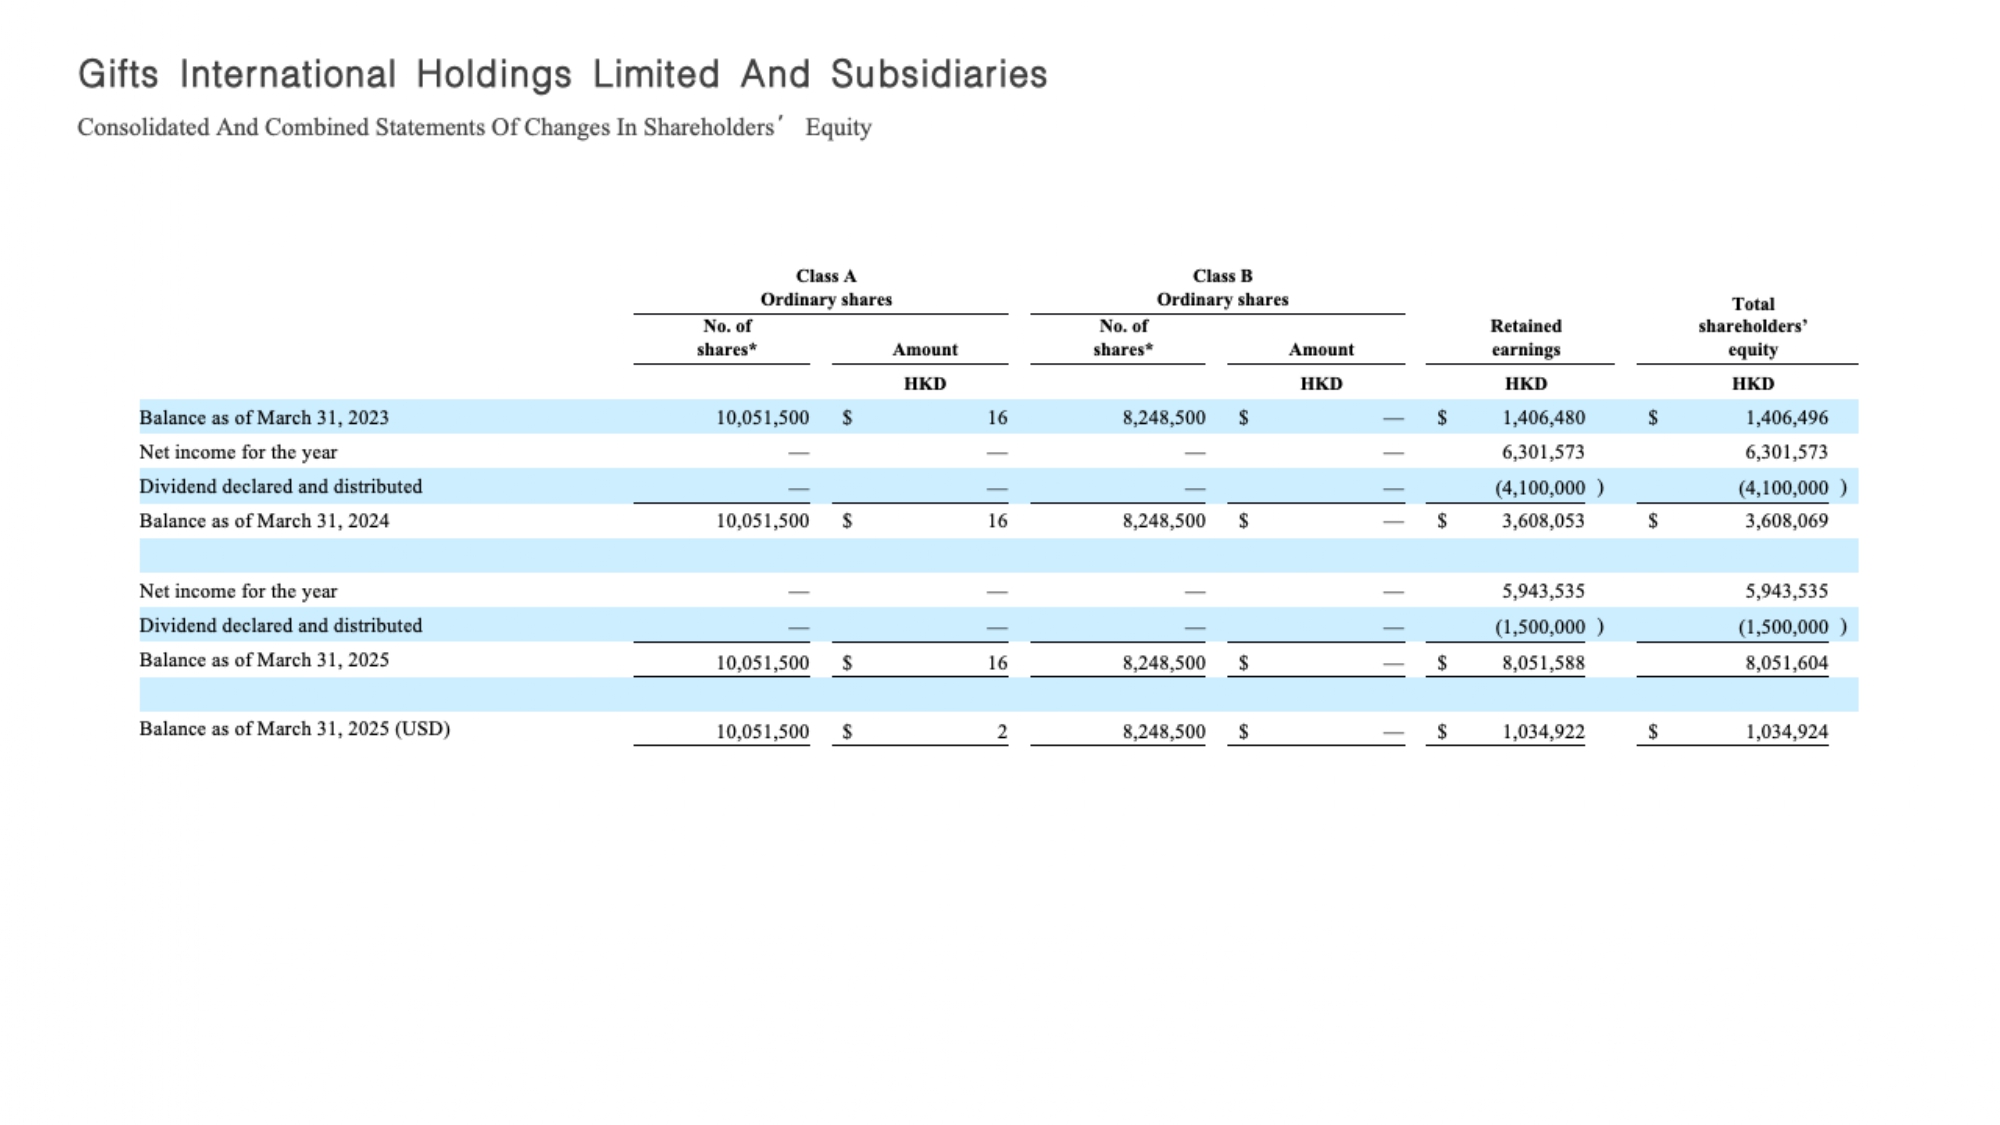The image size is (2000, 1125).
Task: Click retained earnings value 3,608,053
Action: [x=1543, y=520]
